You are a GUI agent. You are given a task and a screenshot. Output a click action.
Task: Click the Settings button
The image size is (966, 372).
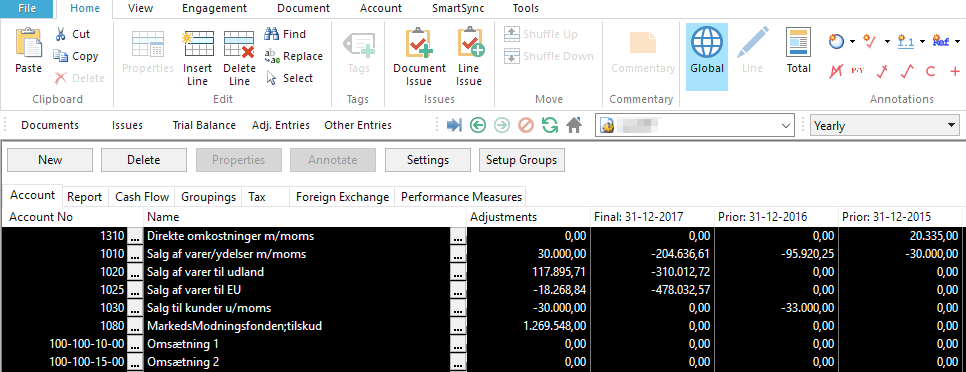[x=428, y=160]
